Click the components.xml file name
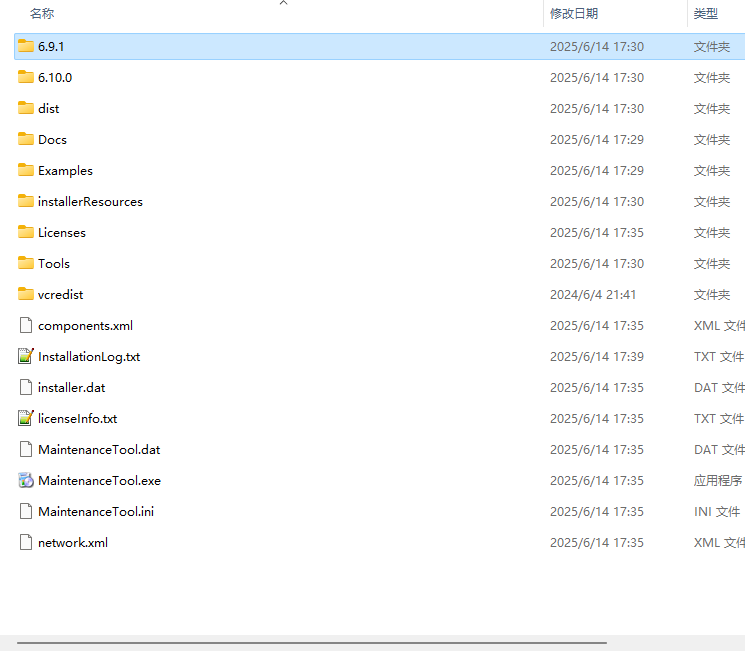Screen dimensions: 745x651 click(x=86, y=326)
